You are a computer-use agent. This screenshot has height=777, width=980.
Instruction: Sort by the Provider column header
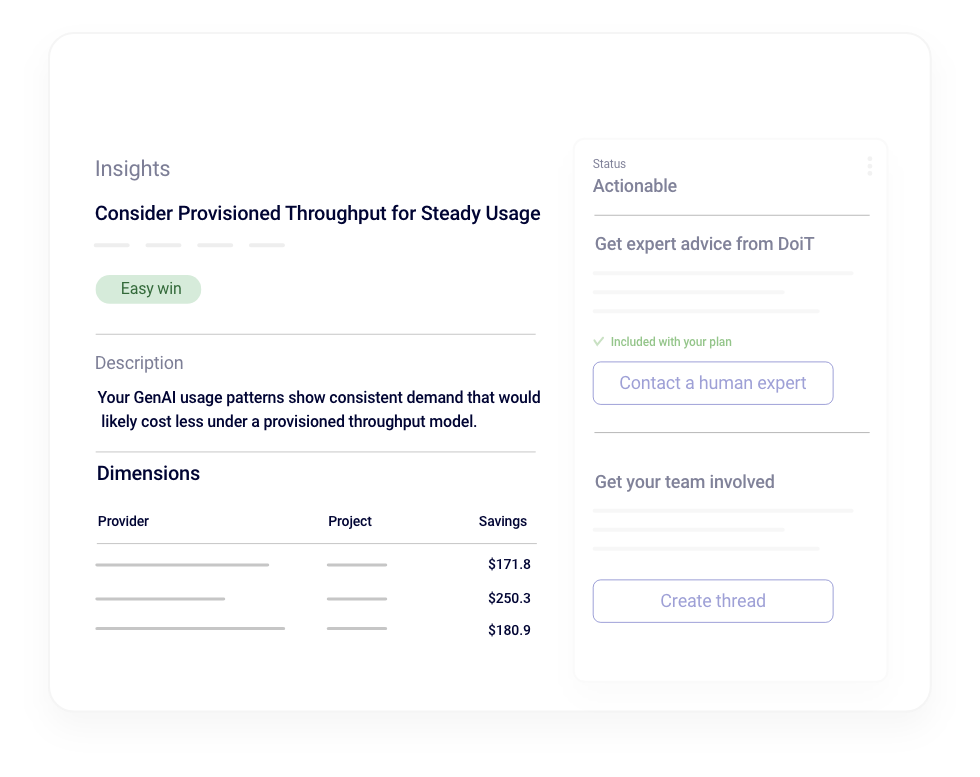coord(123,521)
